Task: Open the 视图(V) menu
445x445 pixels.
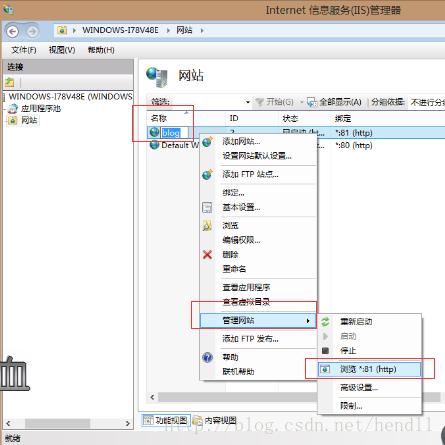Action: point(62,50)
